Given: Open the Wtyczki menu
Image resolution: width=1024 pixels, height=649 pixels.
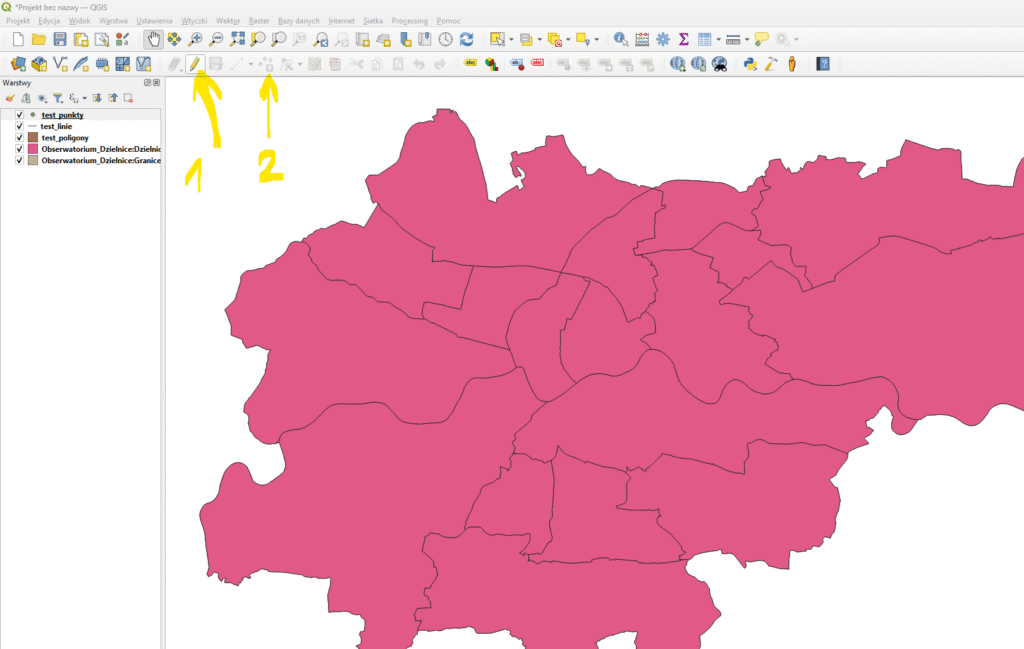Looking at the screenshot, I should [194, 20].
